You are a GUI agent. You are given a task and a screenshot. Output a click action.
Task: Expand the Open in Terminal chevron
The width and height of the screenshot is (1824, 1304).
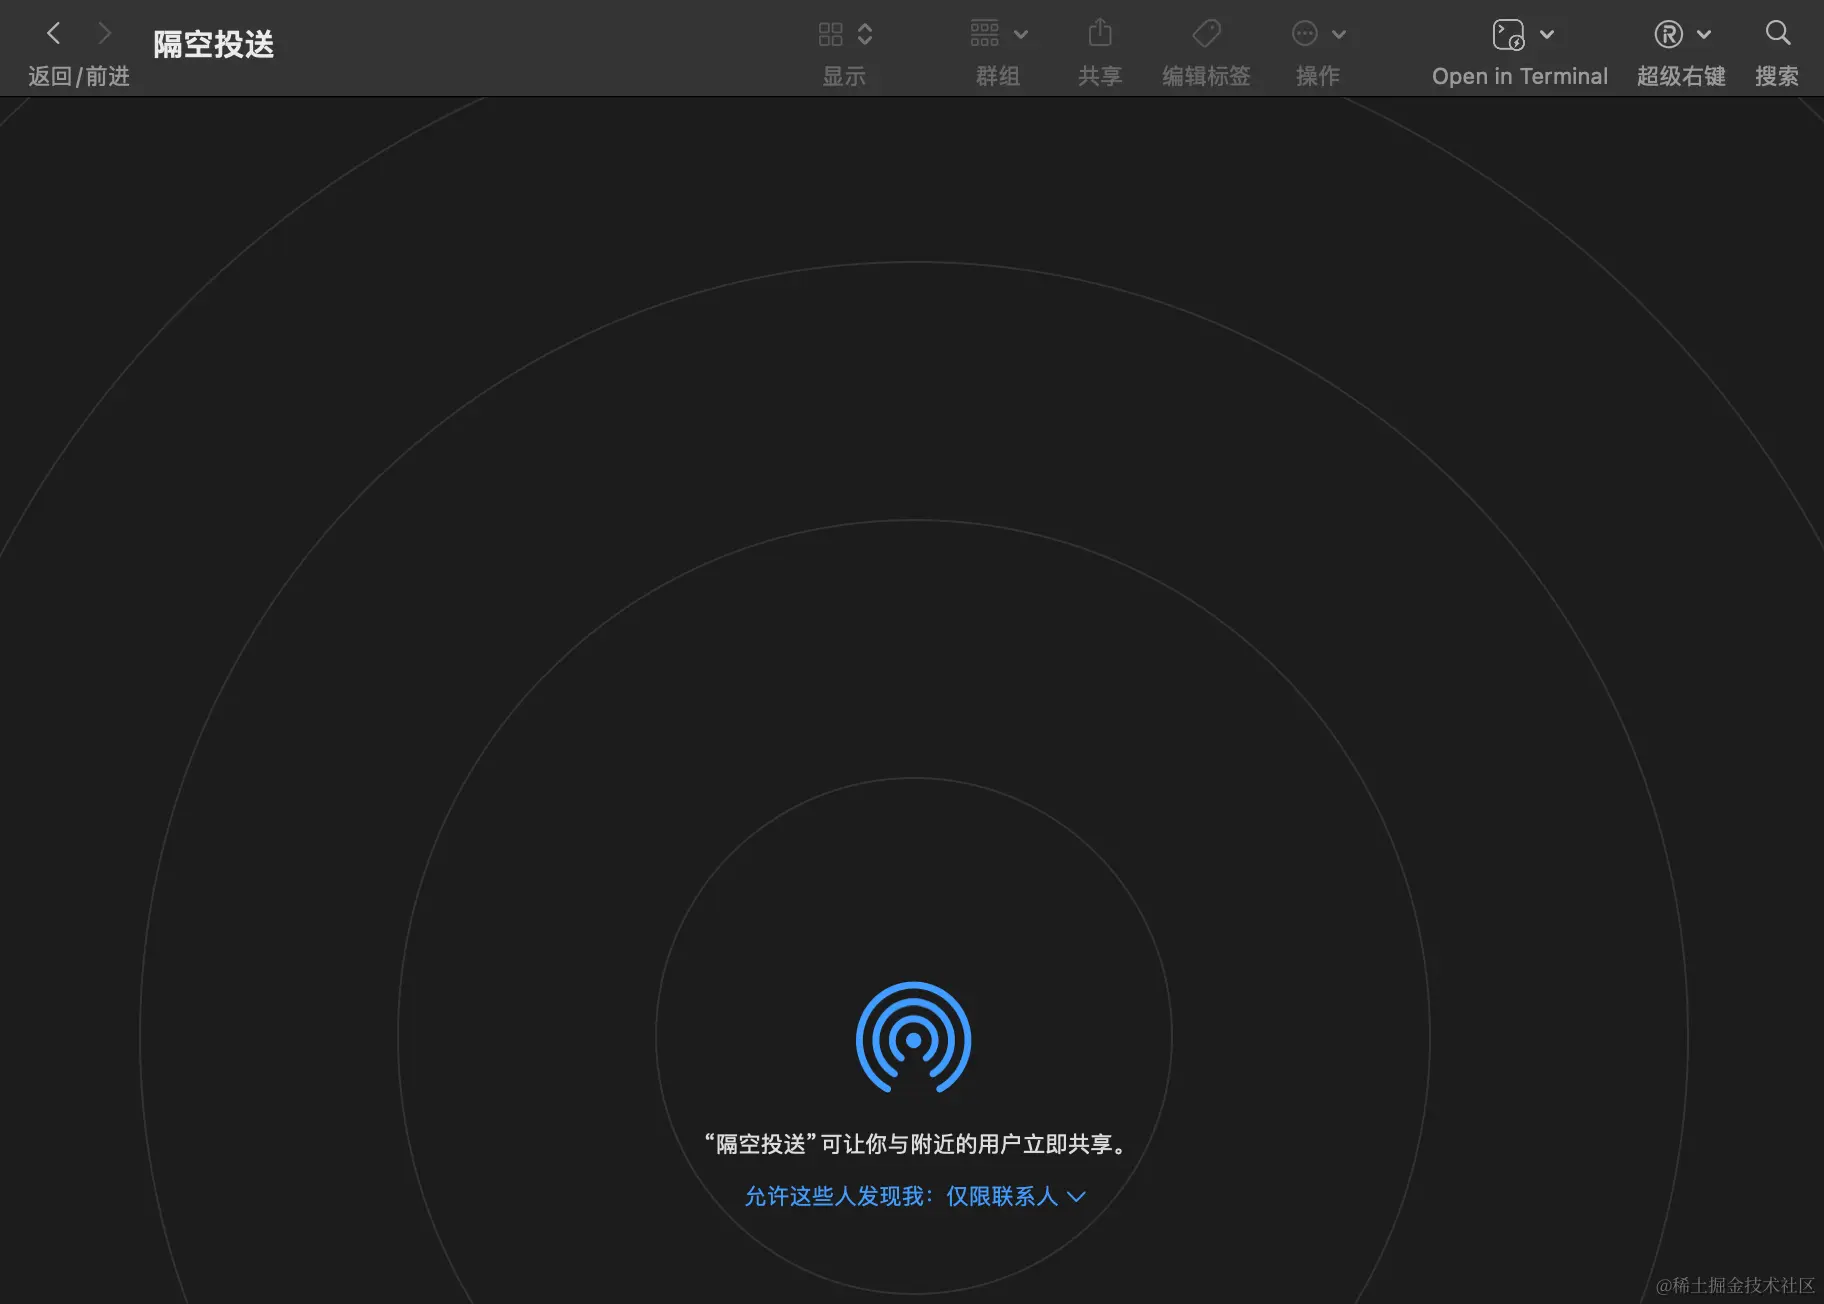1547,35
